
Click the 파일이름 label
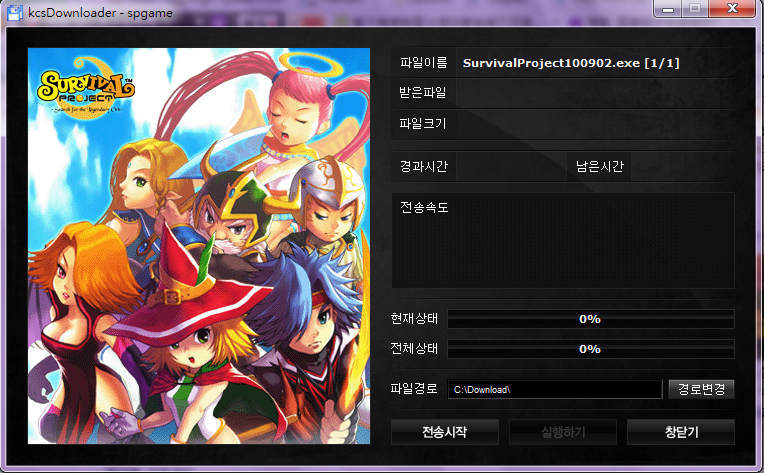pos(423,62)
